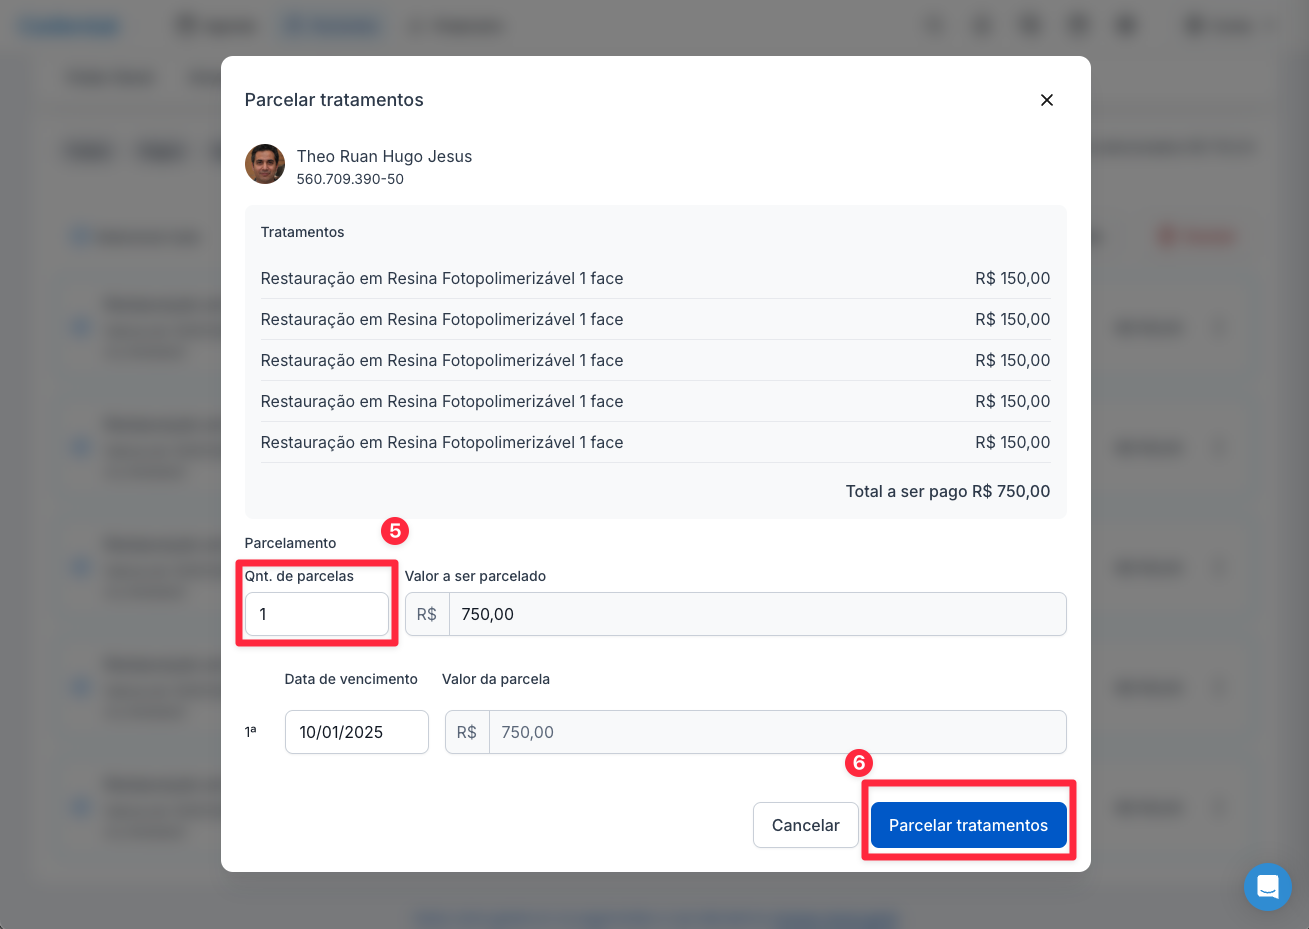Click Theo Ruan's patient avatar photo
The height and width of the screenshot is (929, 1309).
265,164
